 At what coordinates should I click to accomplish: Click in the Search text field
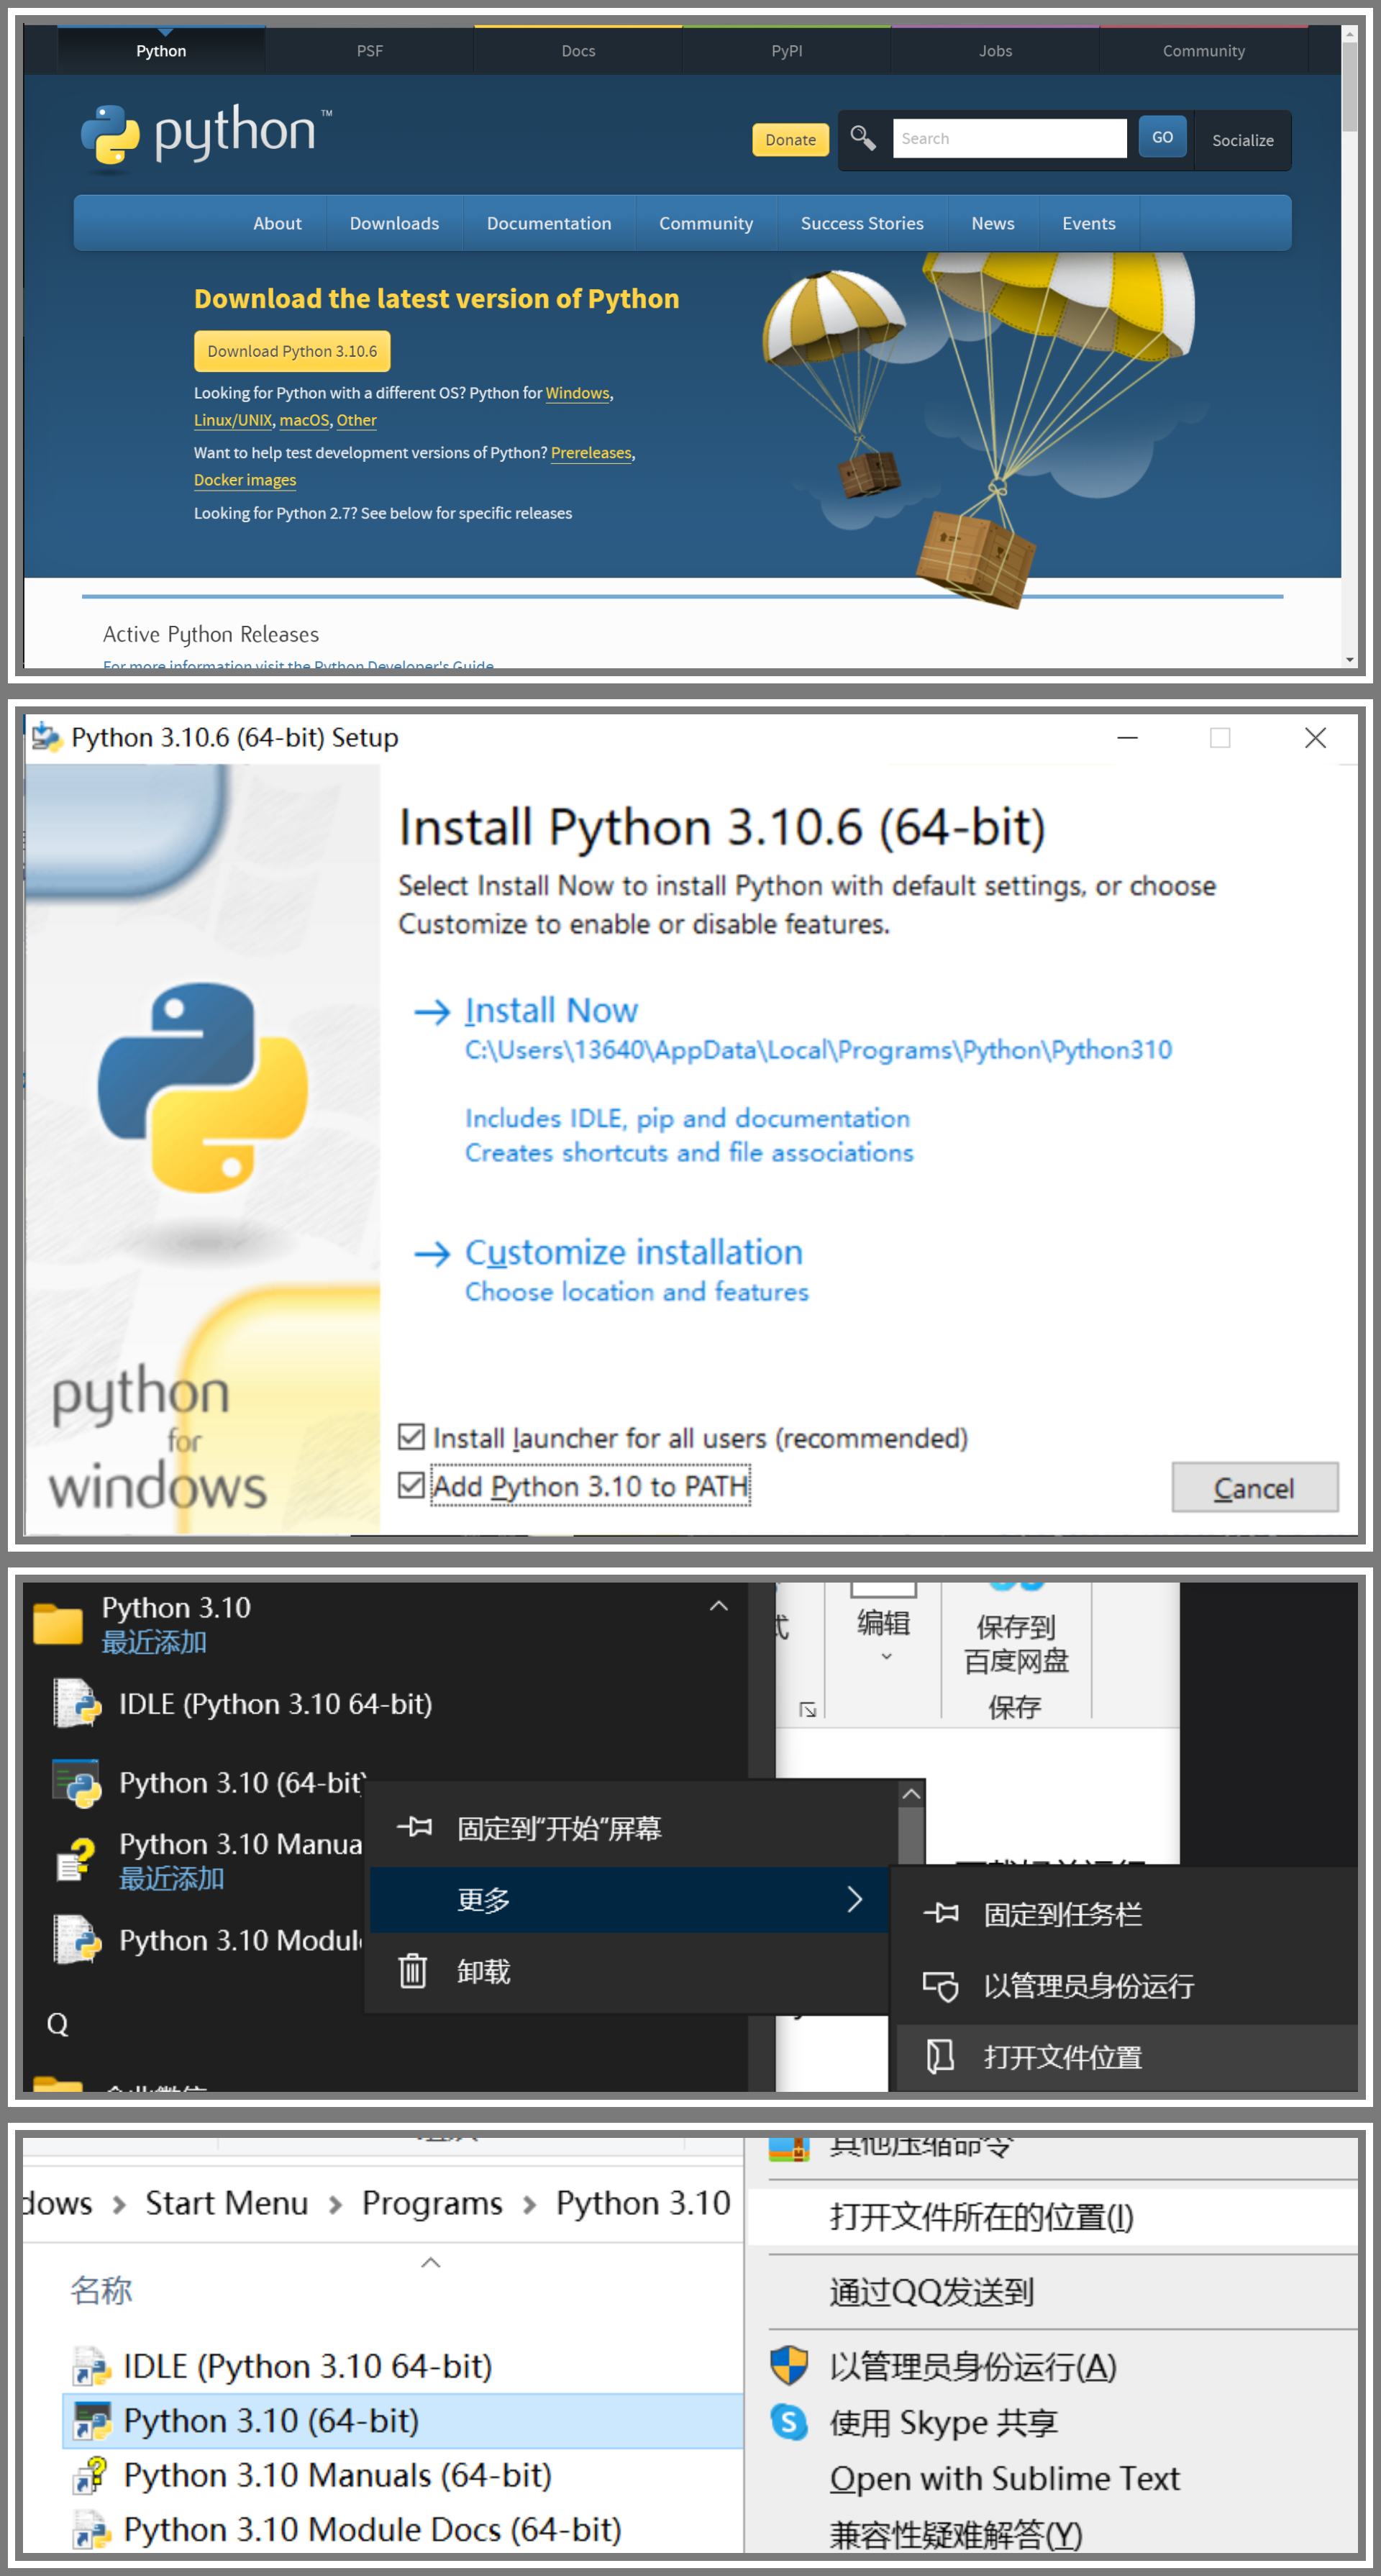point(1008,138)
